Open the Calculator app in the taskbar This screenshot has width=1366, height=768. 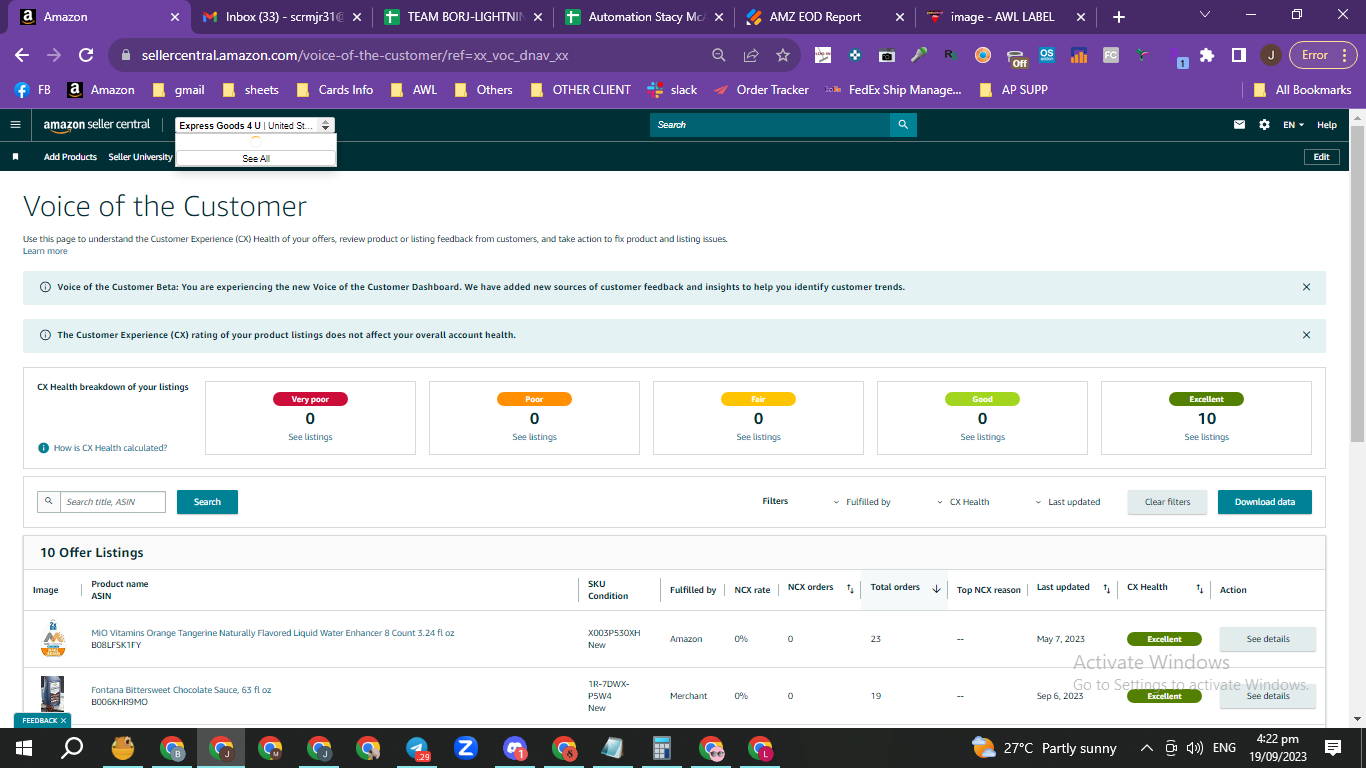[661, 748]
